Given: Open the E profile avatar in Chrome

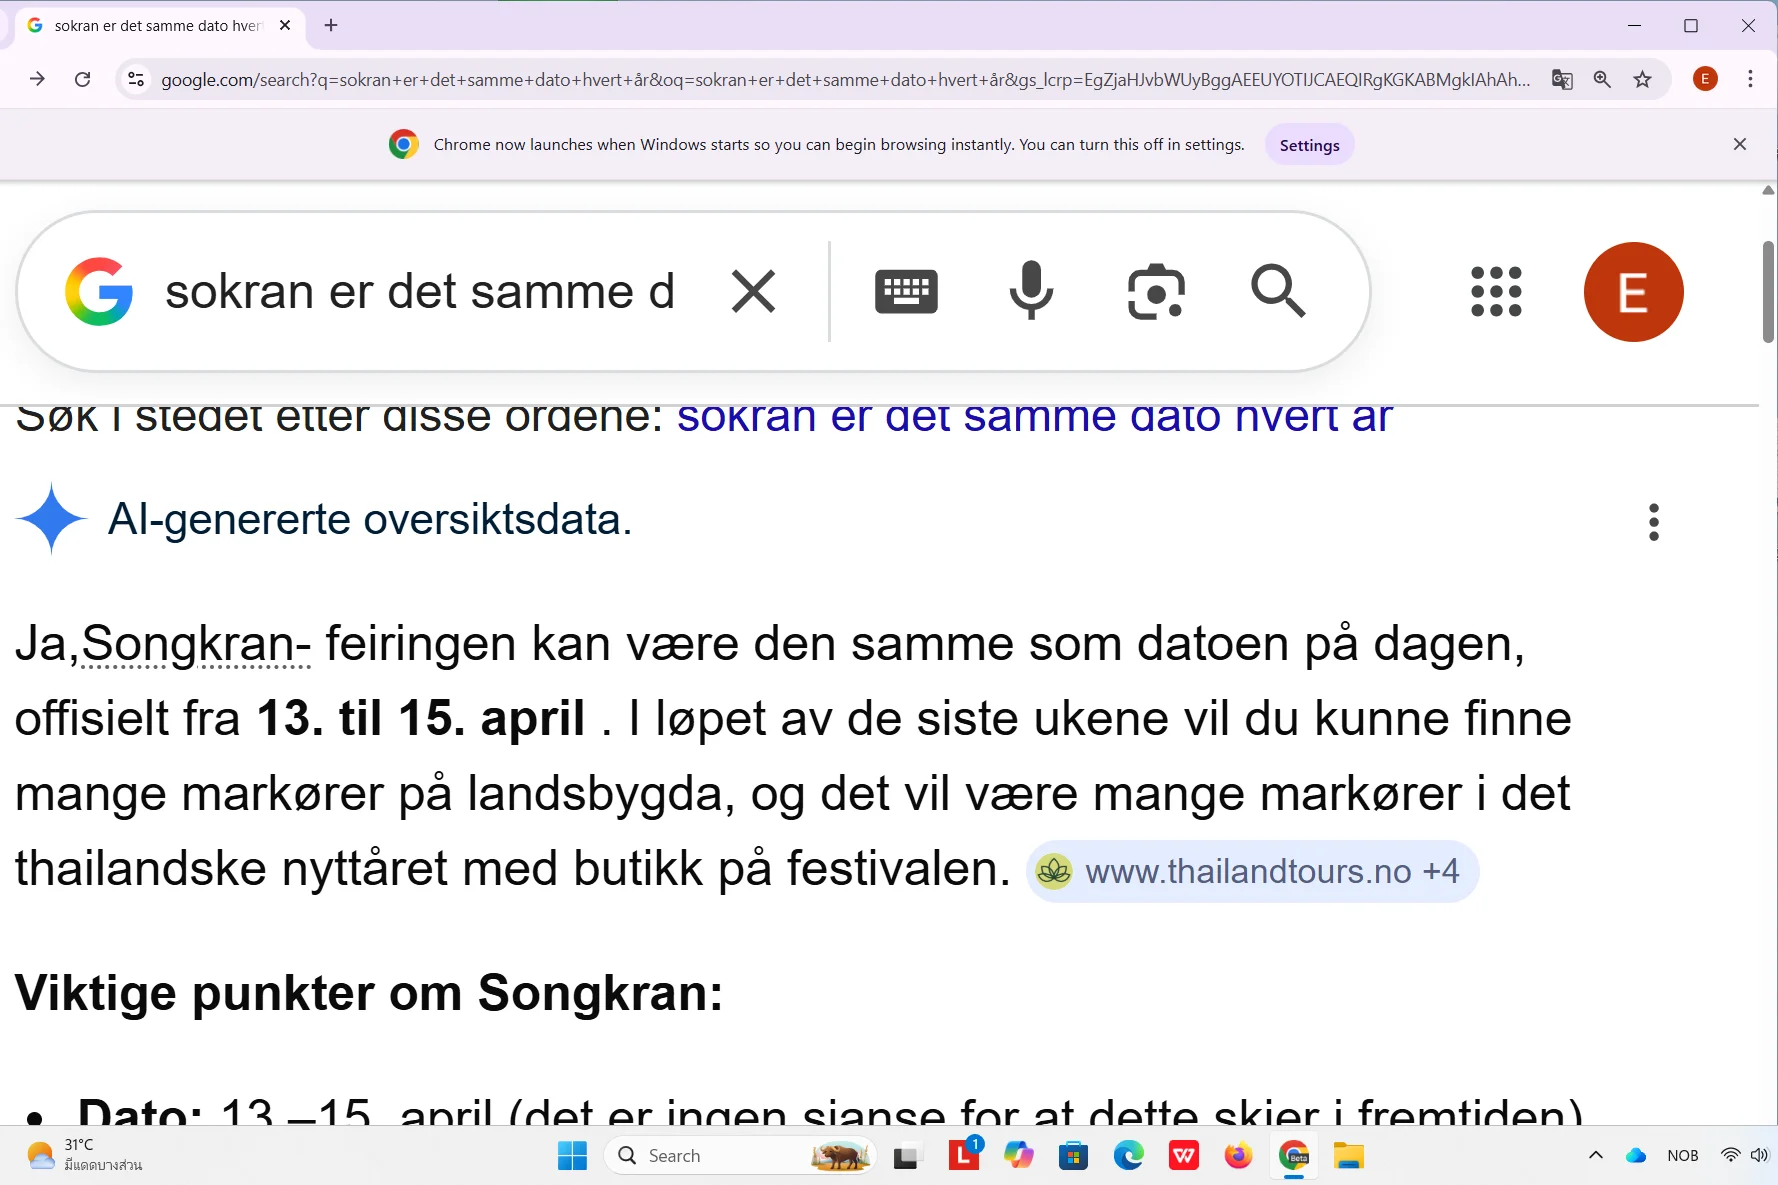Looking at the screenshot, I should click(x=1705, y=79).
